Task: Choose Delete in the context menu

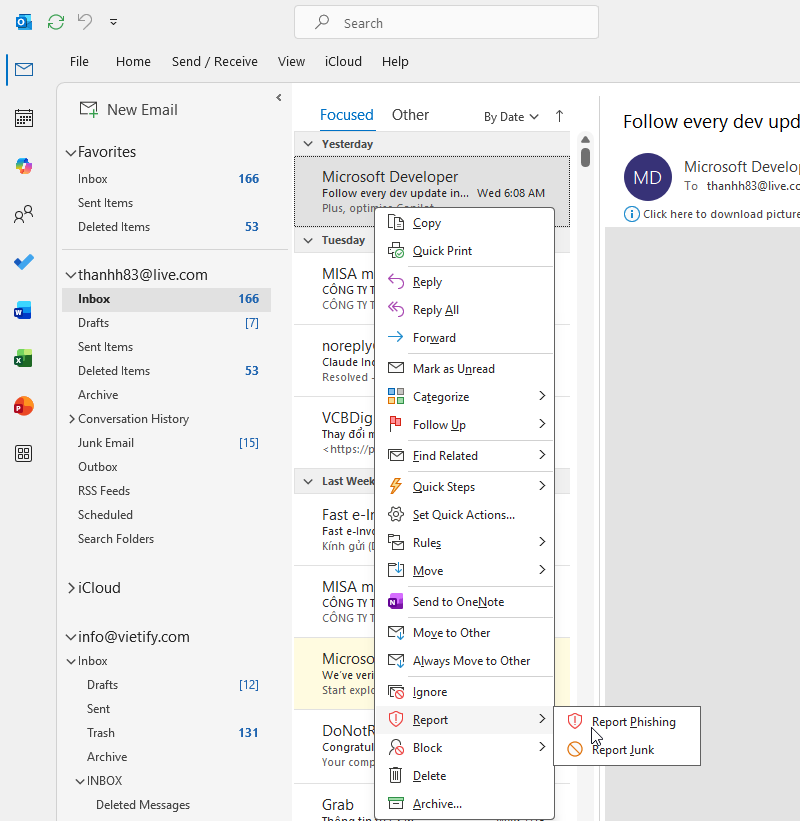Action: [464, 775]
